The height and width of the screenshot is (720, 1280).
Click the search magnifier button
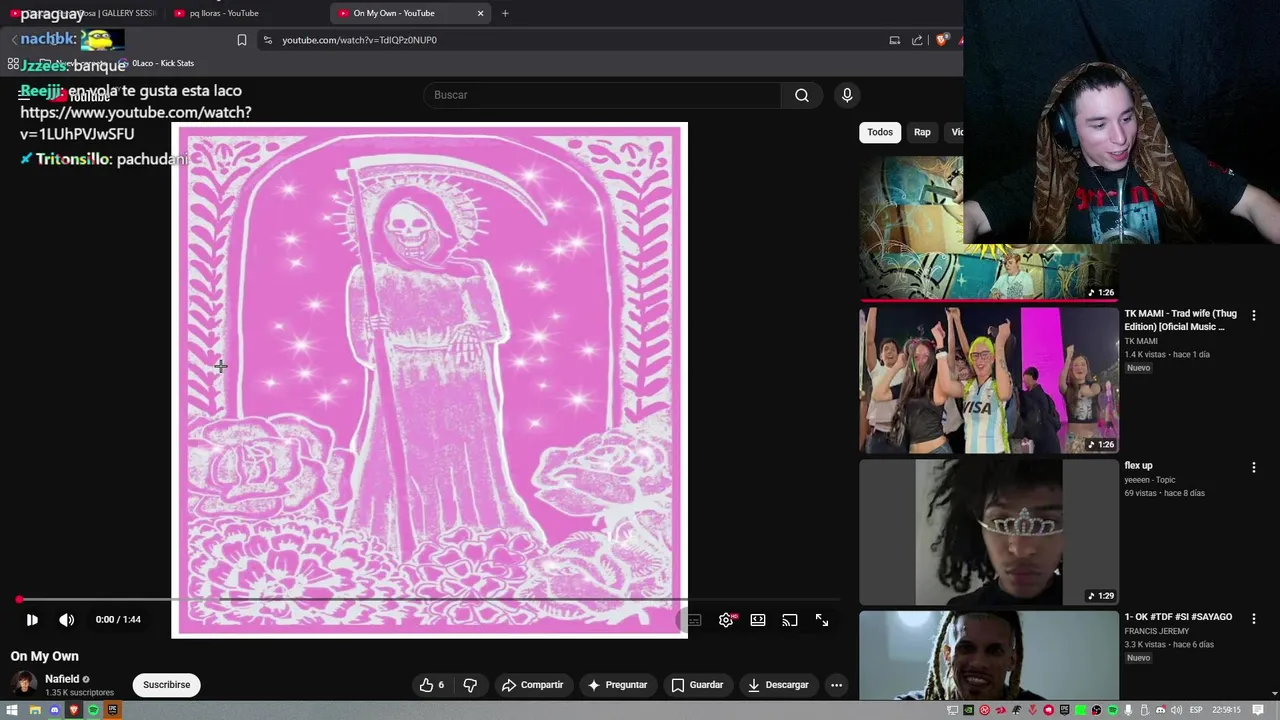802,95
